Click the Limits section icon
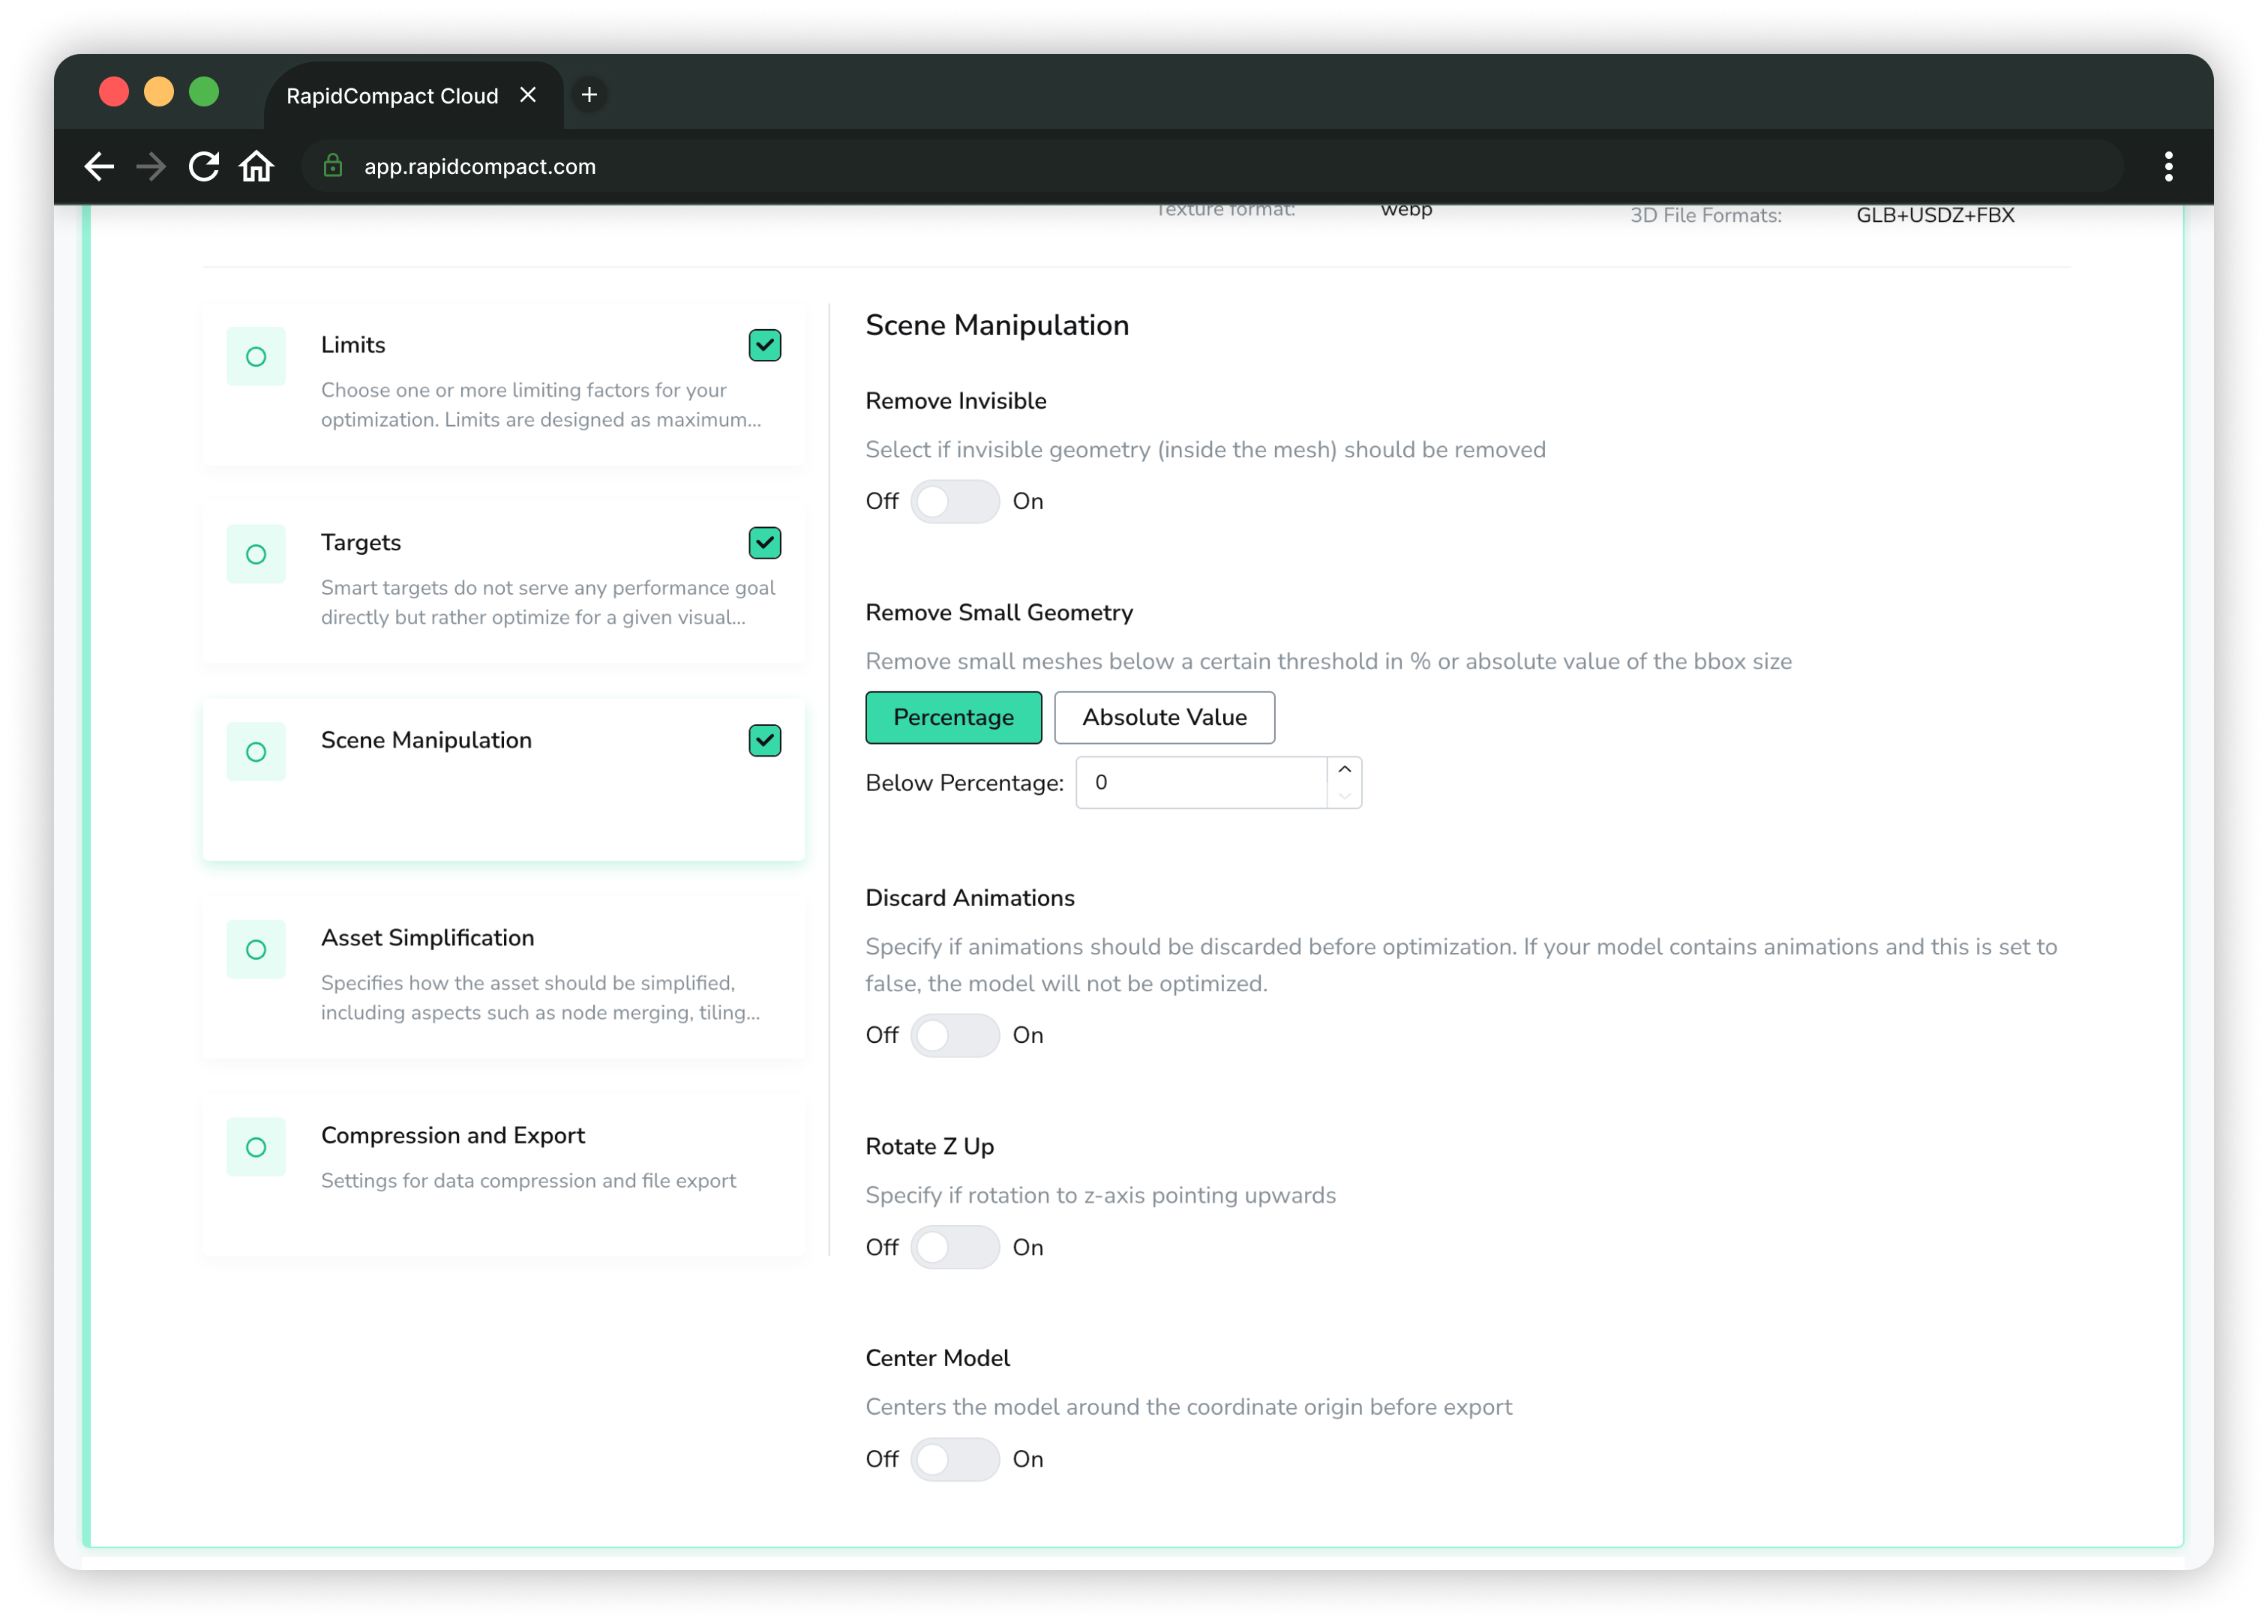The height and width of the screenshot is (1624, 2268). 256,355
